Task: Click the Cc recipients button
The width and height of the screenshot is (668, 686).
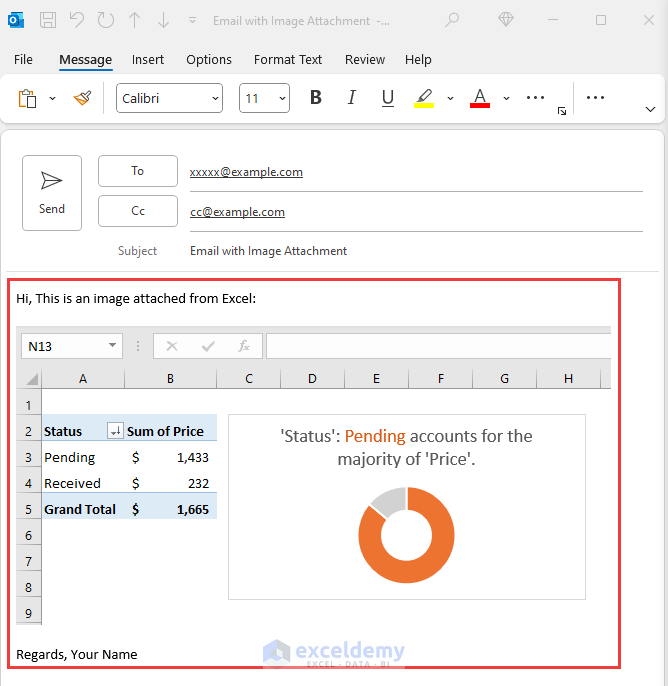Action: tap(138, 211)
